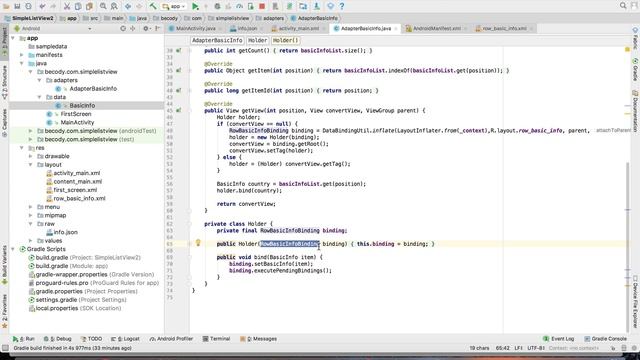
Task: Click the Navigate Back arrow icon
Action: tap(128, 6)
